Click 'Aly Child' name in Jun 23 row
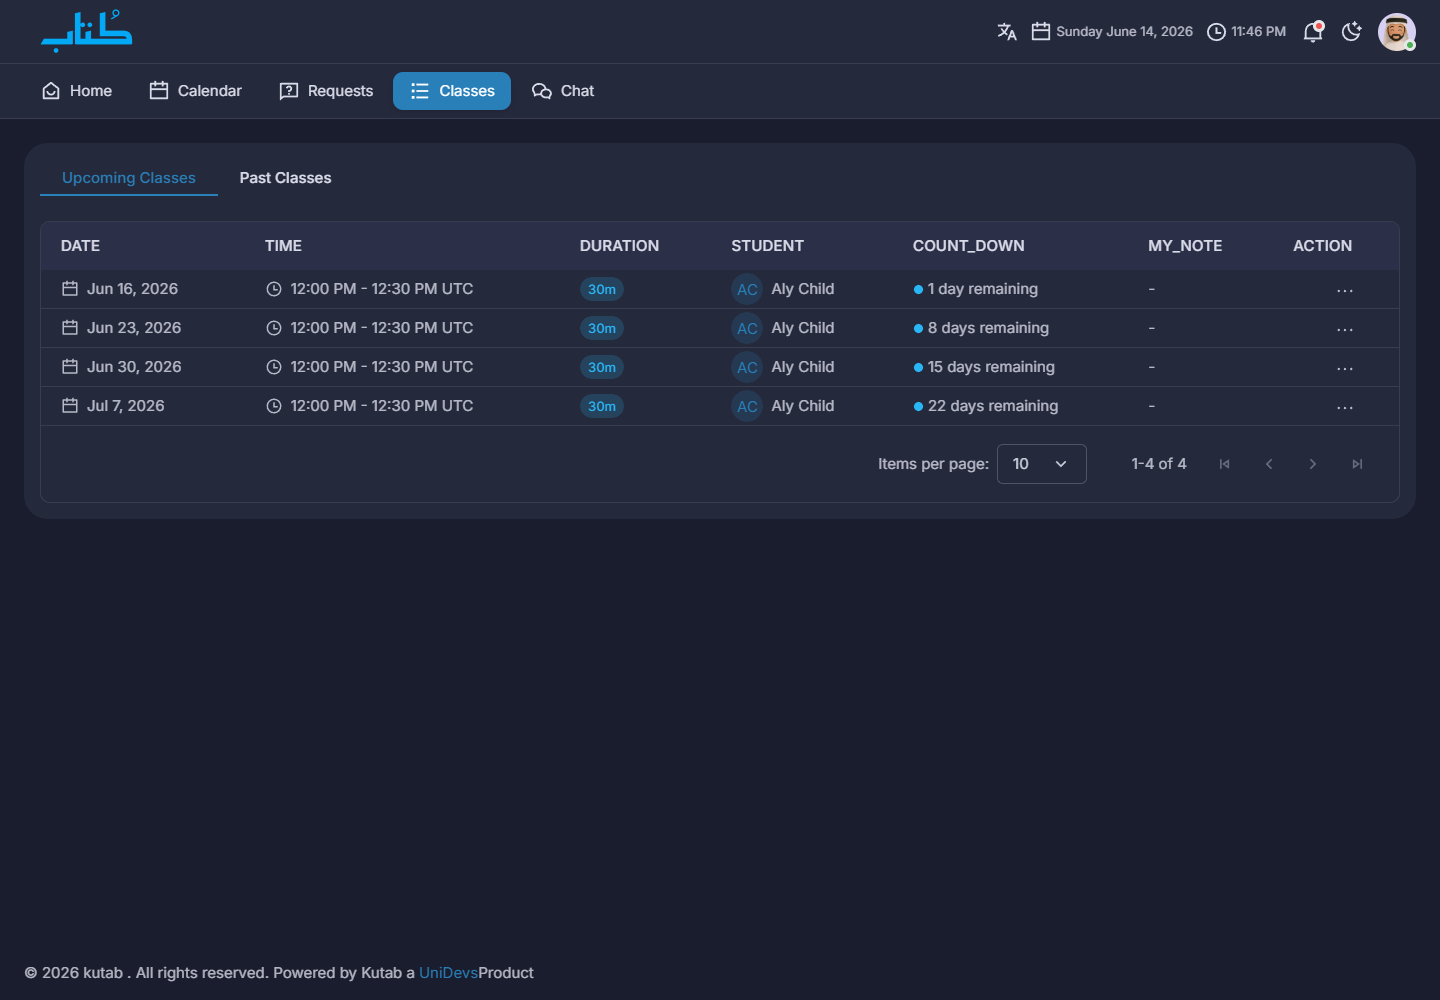Image resolution: width=1440 pixels, height=1000 pixels. tap(803, 328)
